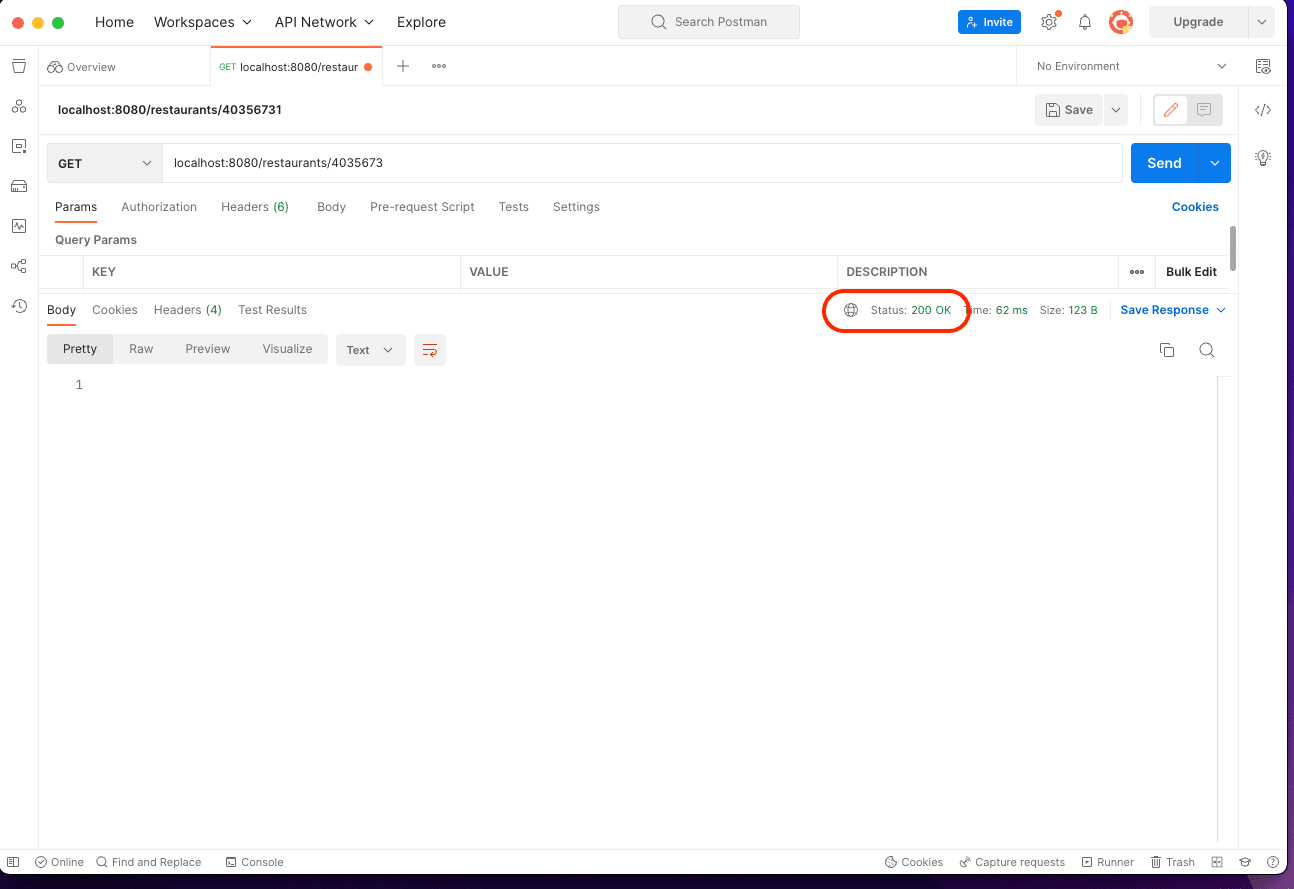1294x889 pixels.
Task: Expand the No Environment selector
Action: tap(1131, 66)
